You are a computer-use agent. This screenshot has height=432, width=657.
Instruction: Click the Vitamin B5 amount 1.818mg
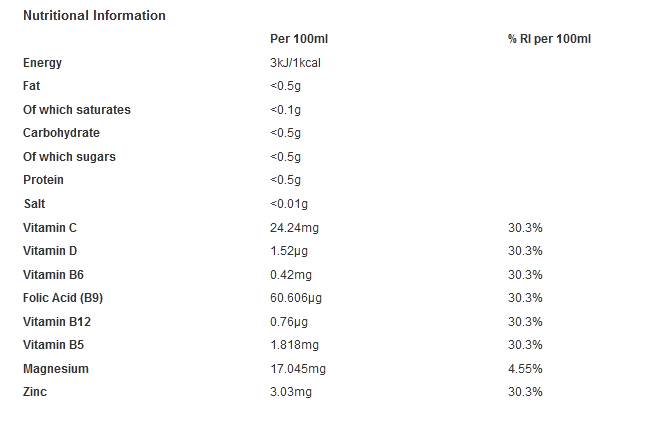click(x=294, y=345)
